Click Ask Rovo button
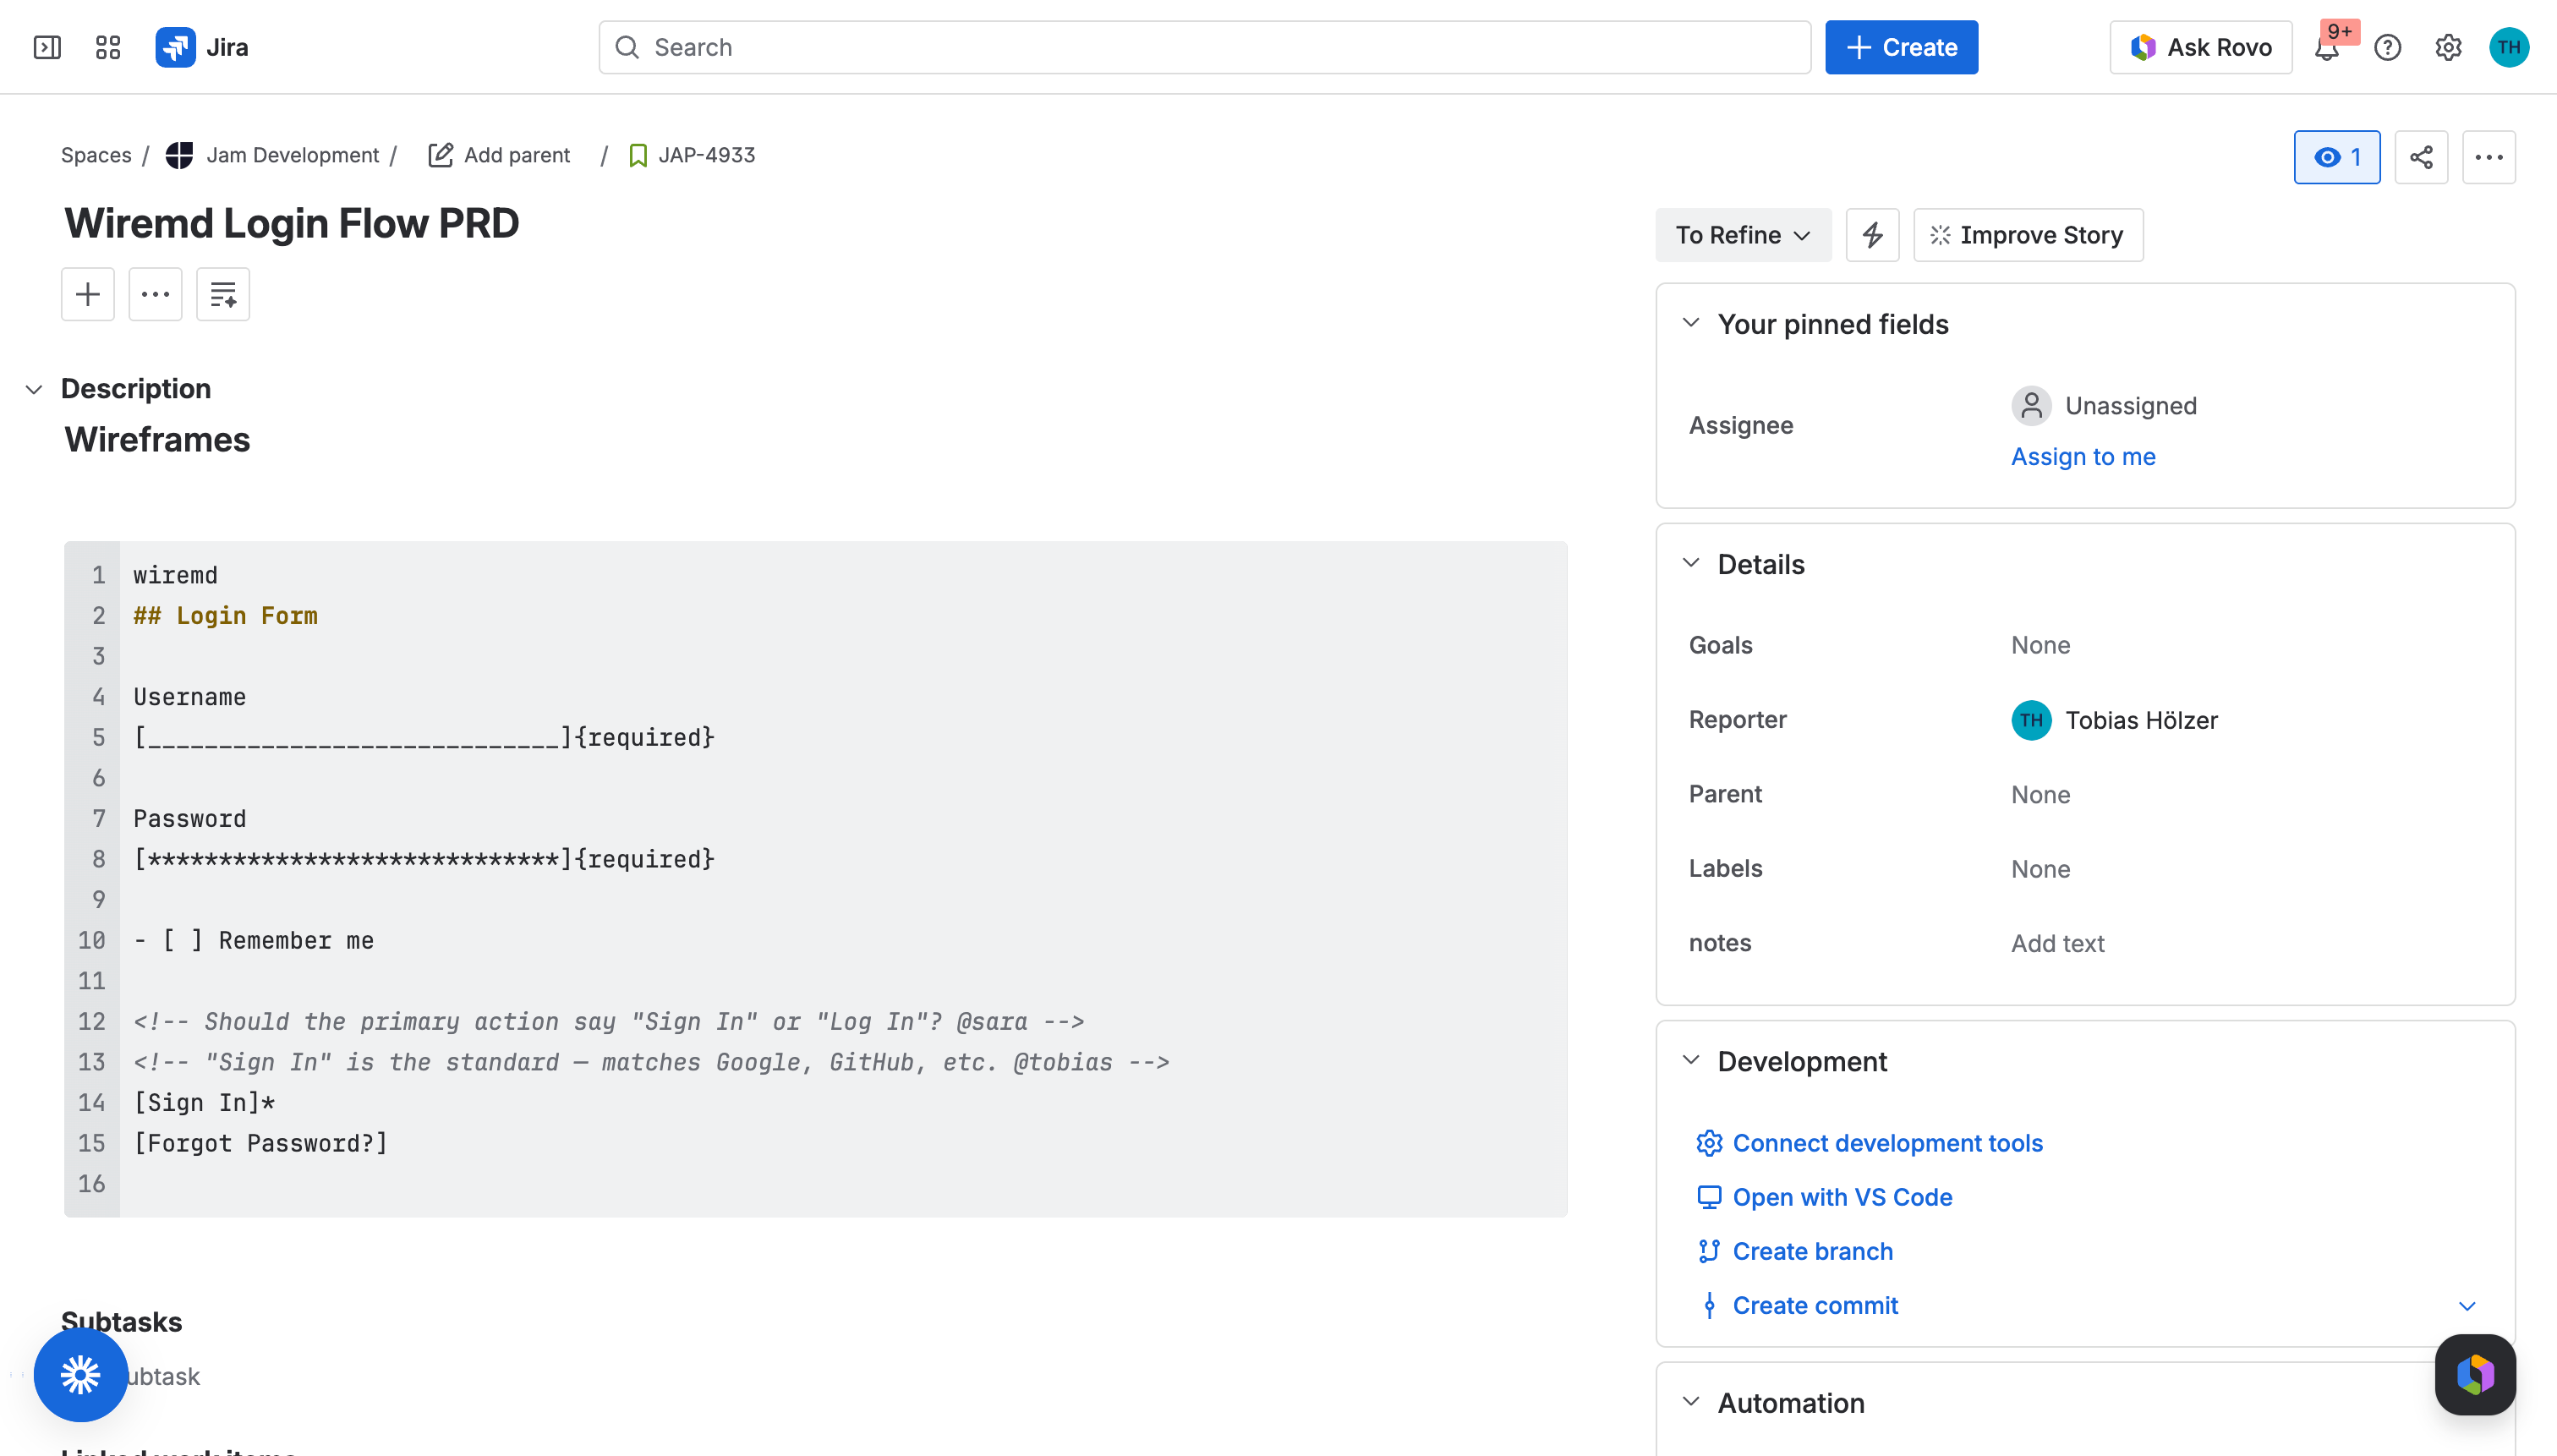 2200,47
